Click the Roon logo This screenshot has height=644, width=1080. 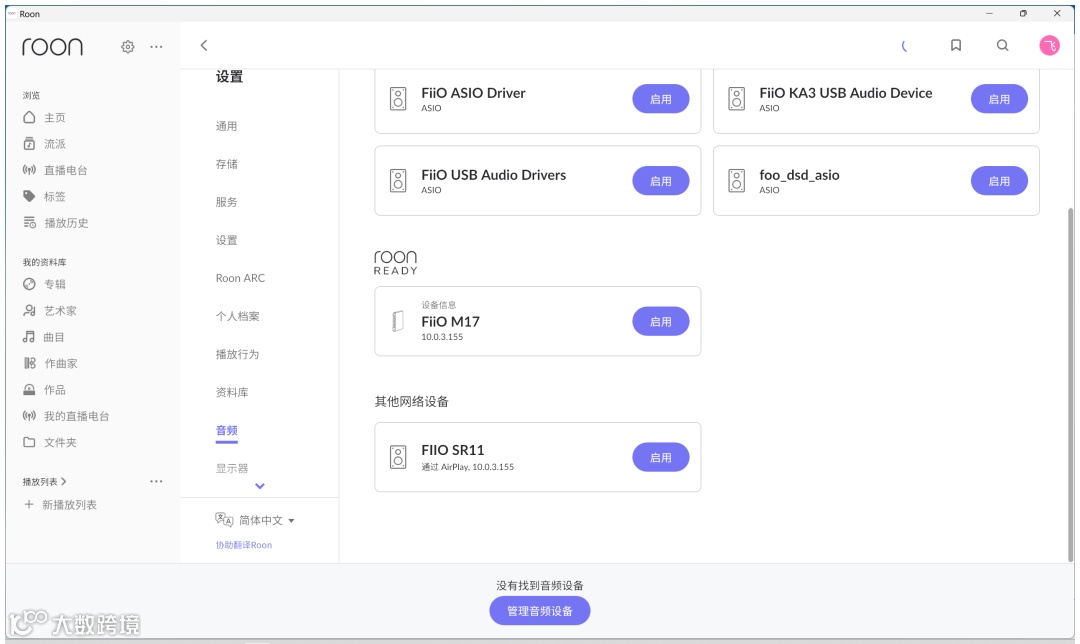(x=52, y=47)
